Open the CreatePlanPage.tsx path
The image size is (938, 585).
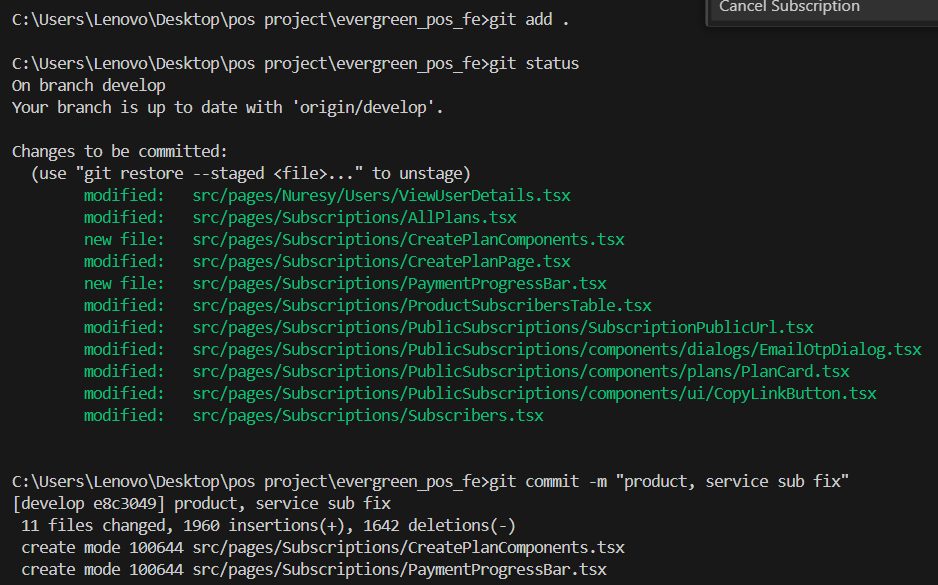point(381,262)
